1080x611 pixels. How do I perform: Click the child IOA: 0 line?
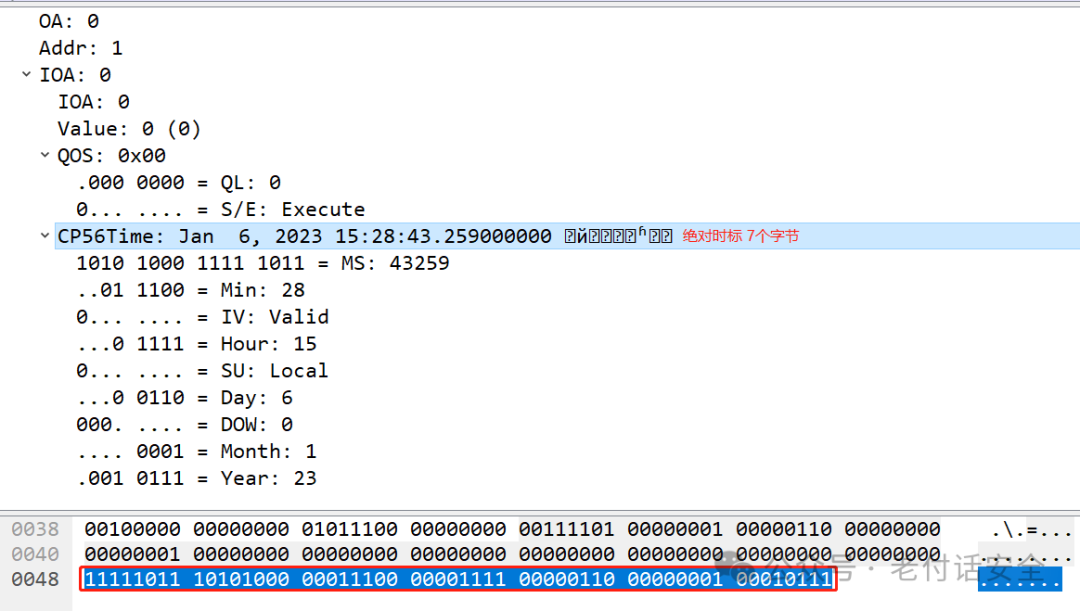tap(94, 102)
